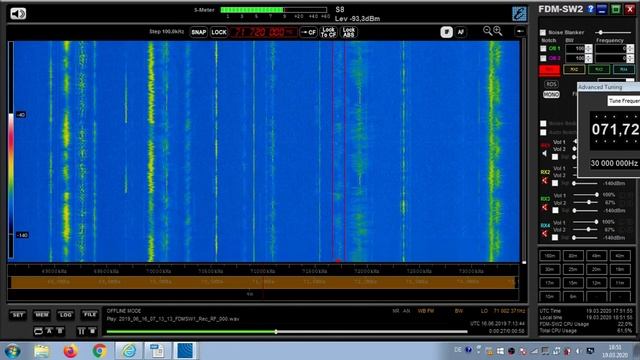640x360 pixels.
Task: Click the Tune Frequency field in Advanced Tuning
Action: click(624, 101)
